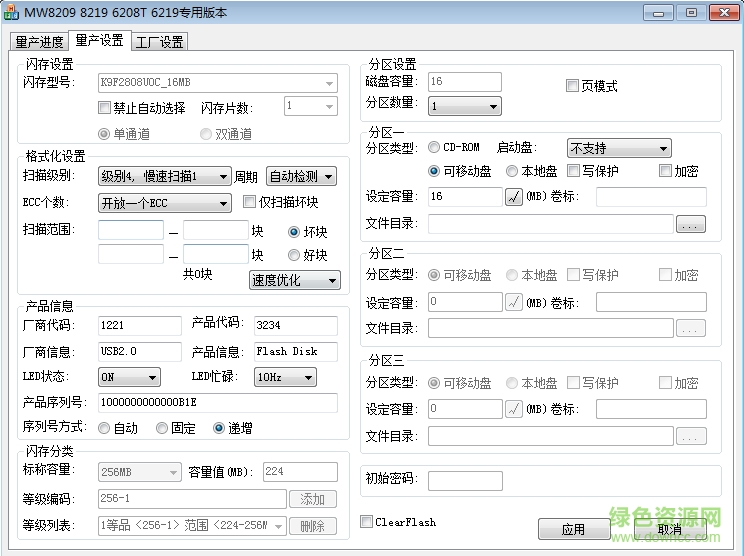Screen dimensions: 744x556
Task: Click second-row scan range start field
Action: coord(131,254)
